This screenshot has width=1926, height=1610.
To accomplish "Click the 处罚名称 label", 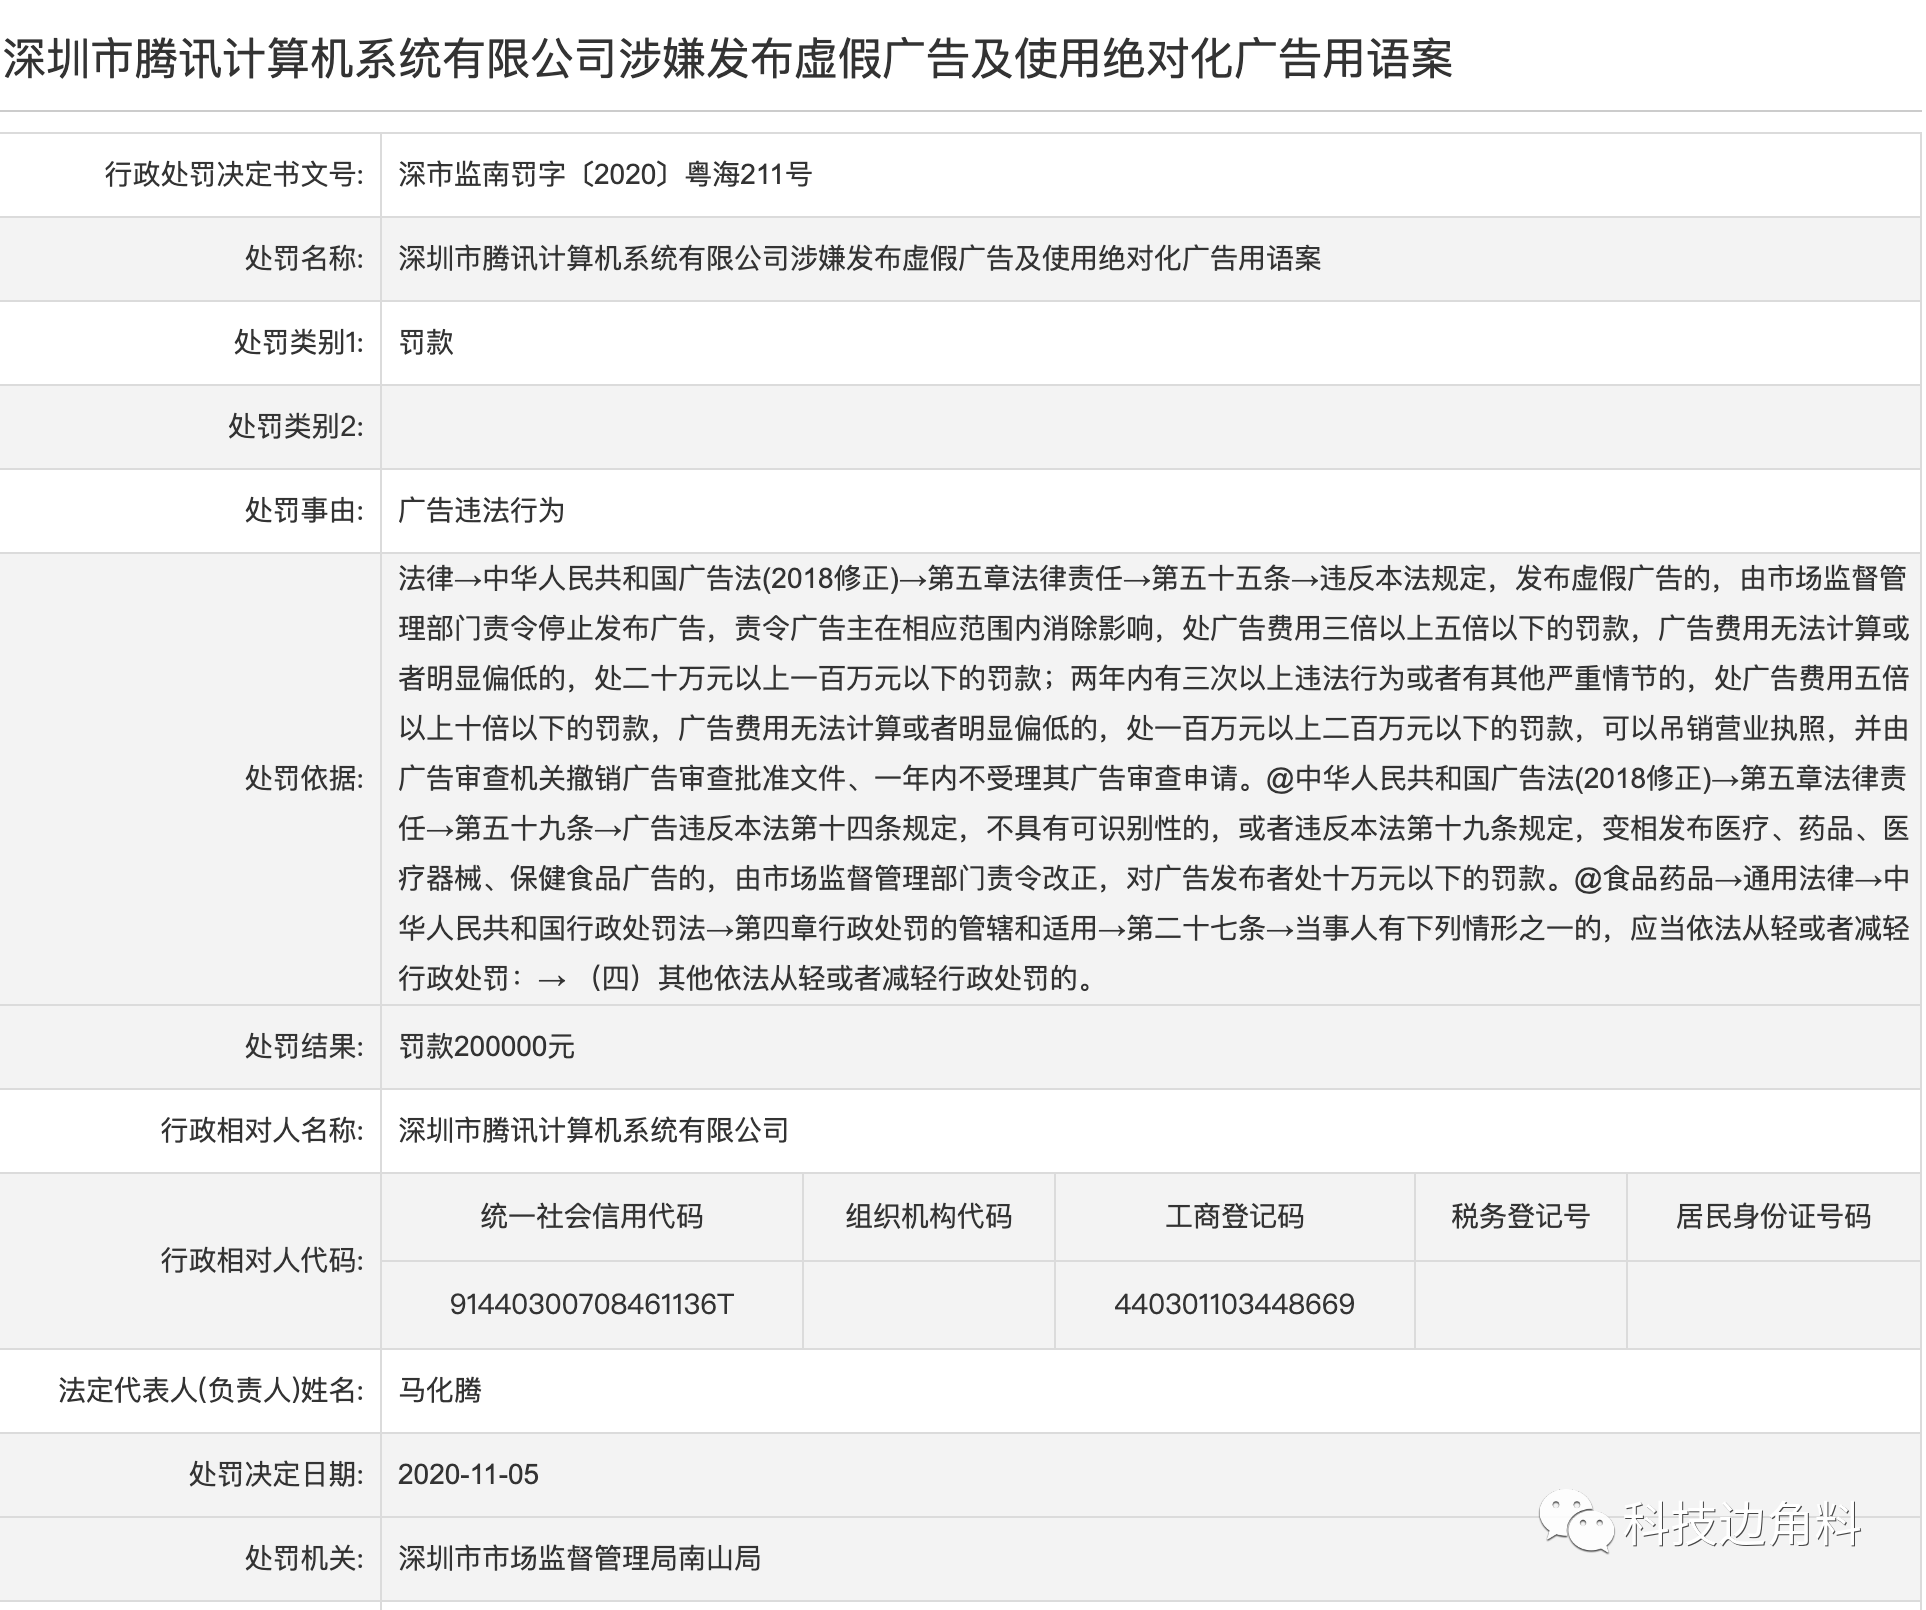I will coord(304,259).
